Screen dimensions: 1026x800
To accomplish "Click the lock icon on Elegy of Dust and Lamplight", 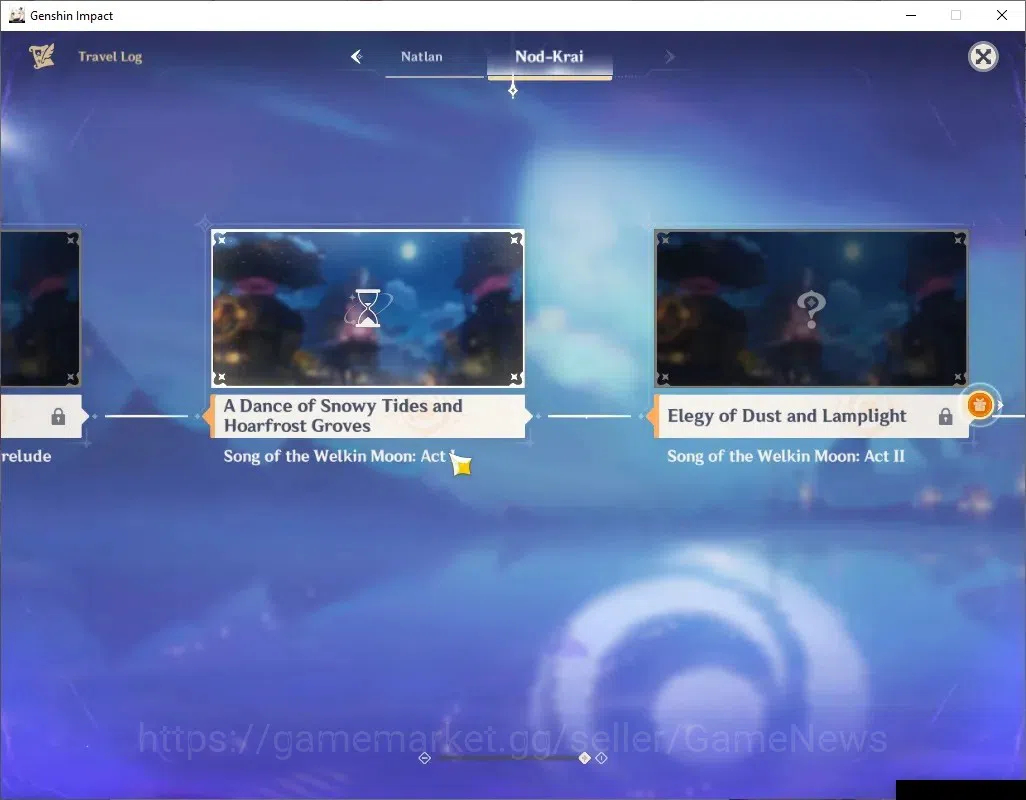I will point(946,417).
